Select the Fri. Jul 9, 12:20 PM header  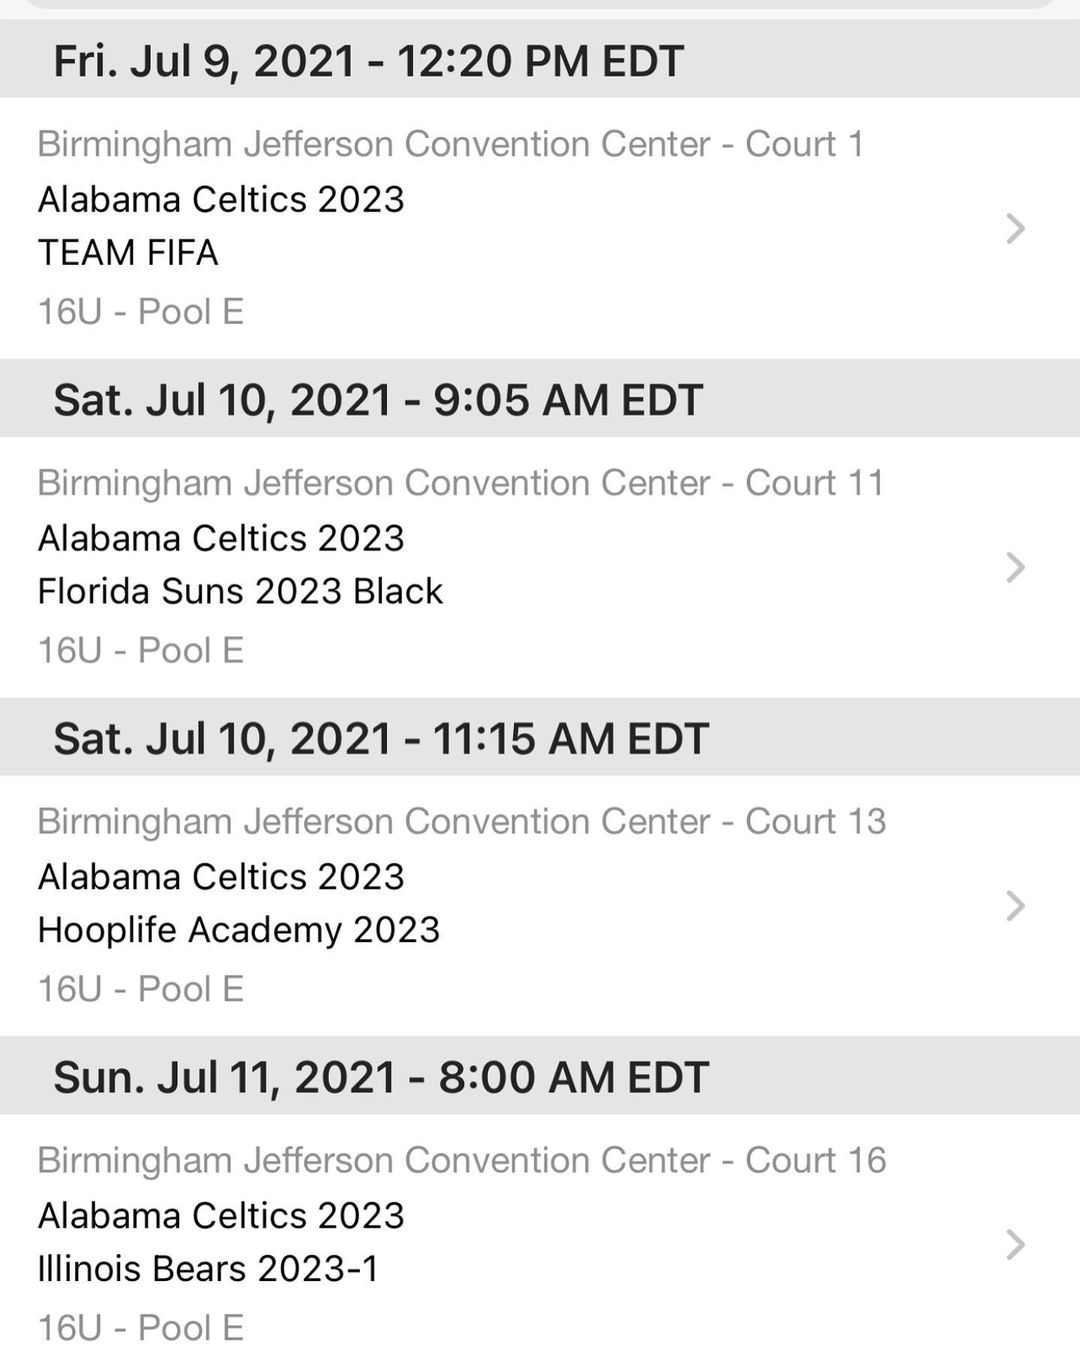pos(368,61)
